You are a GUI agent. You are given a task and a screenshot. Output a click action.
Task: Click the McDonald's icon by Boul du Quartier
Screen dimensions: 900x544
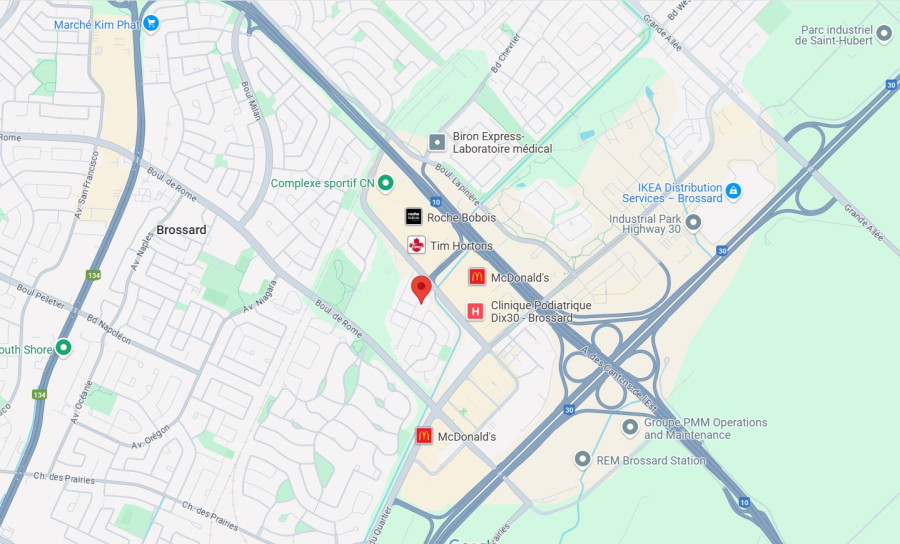tap(424, 436)
